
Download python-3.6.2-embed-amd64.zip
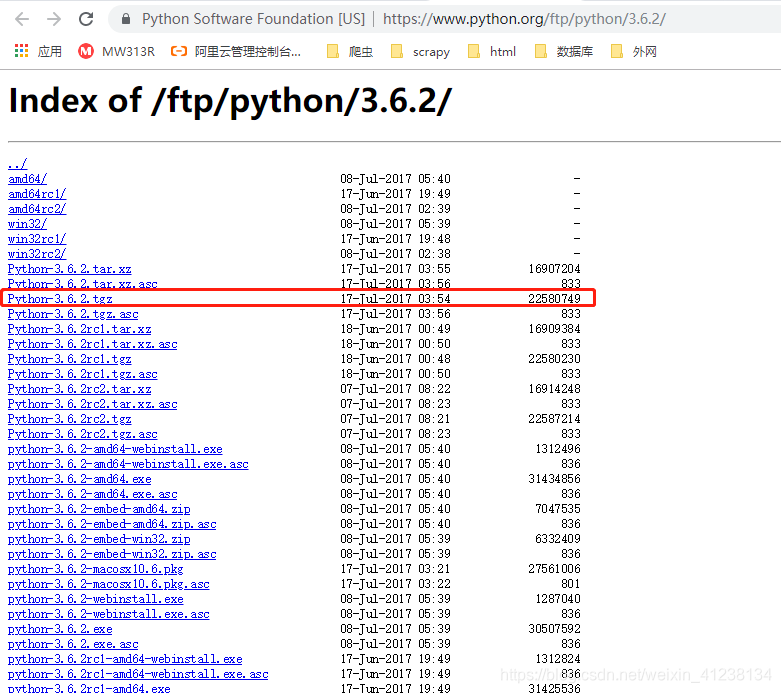click(99, 509)
